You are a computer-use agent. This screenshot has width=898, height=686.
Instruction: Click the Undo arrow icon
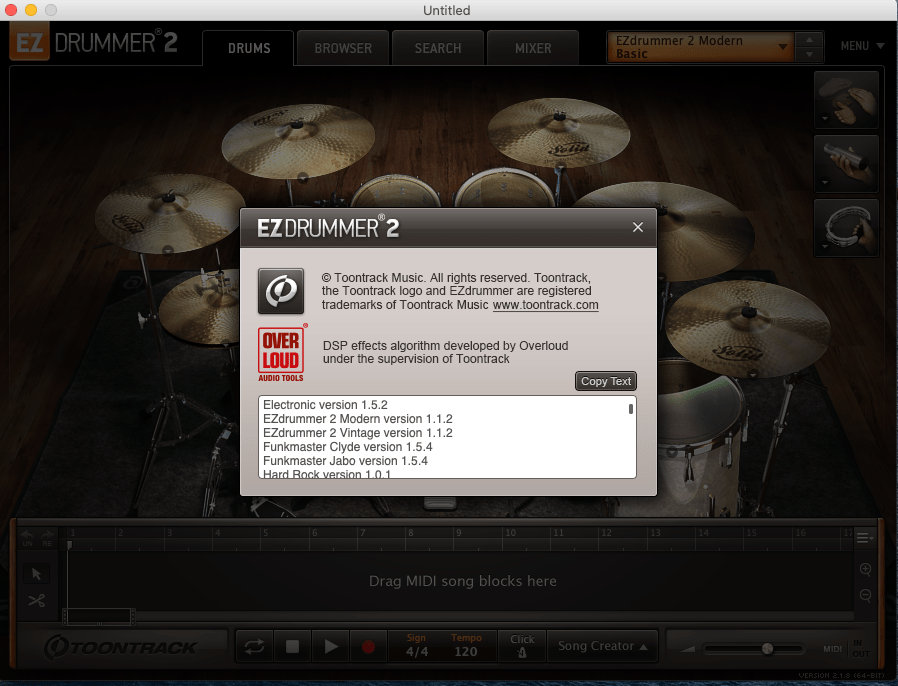[27, 537]
